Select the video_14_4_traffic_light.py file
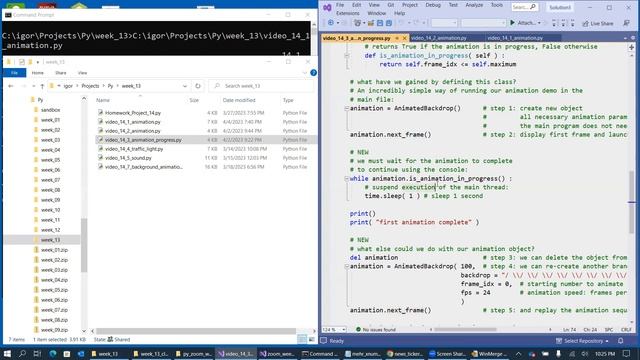Image resolution: width=640 pixels, height=360 pixels. click(x=134, y=149)
